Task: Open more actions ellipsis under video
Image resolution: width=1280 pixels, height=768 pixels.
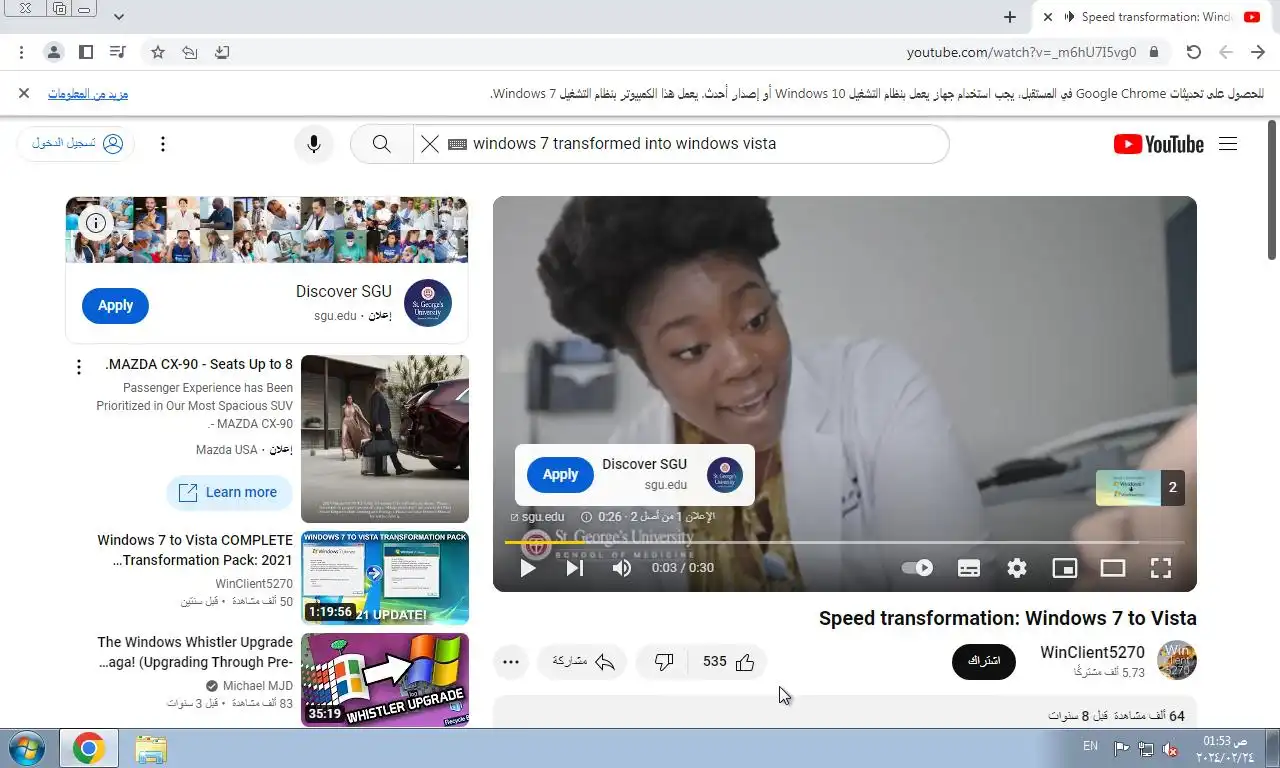Action: pyautogui.click(x=511, y=662)
